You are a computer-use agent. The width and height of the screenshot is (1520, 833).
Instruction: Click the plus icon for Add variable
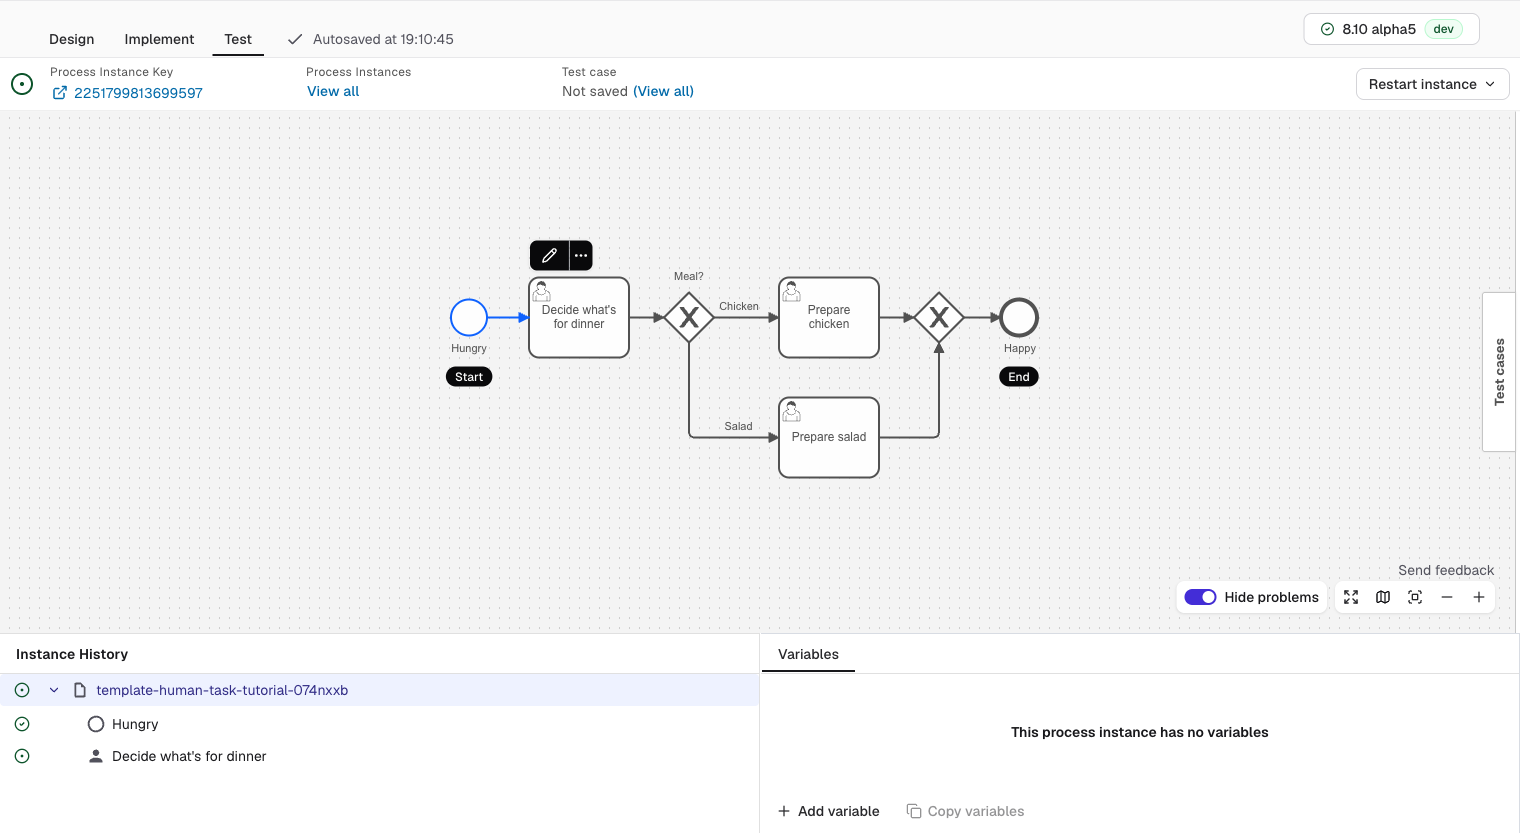click(x=784, y=811)
